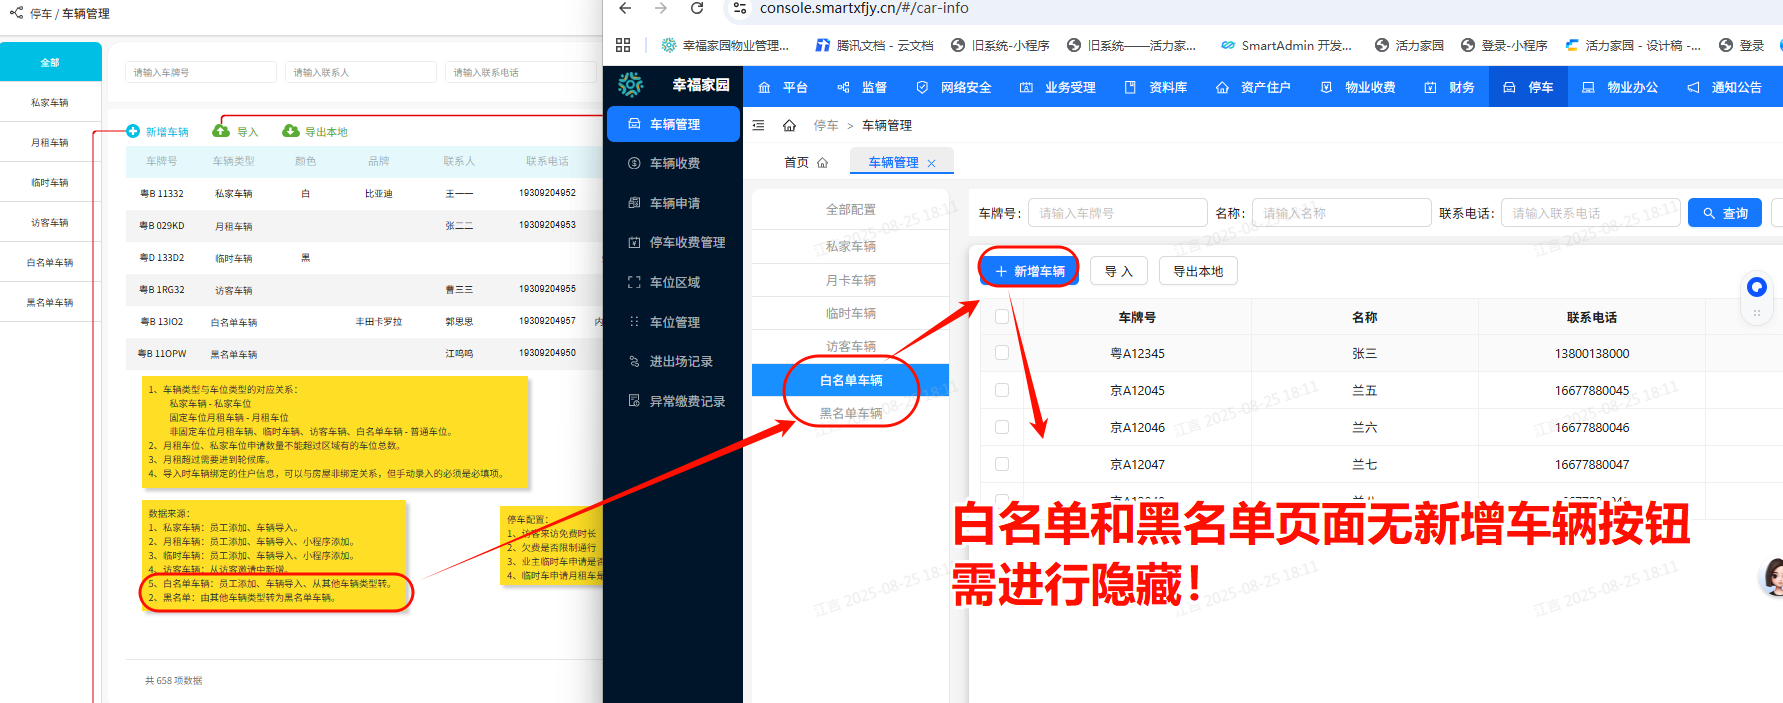
Task: Select the 月卡车辆 category
Action: (850, 280)
